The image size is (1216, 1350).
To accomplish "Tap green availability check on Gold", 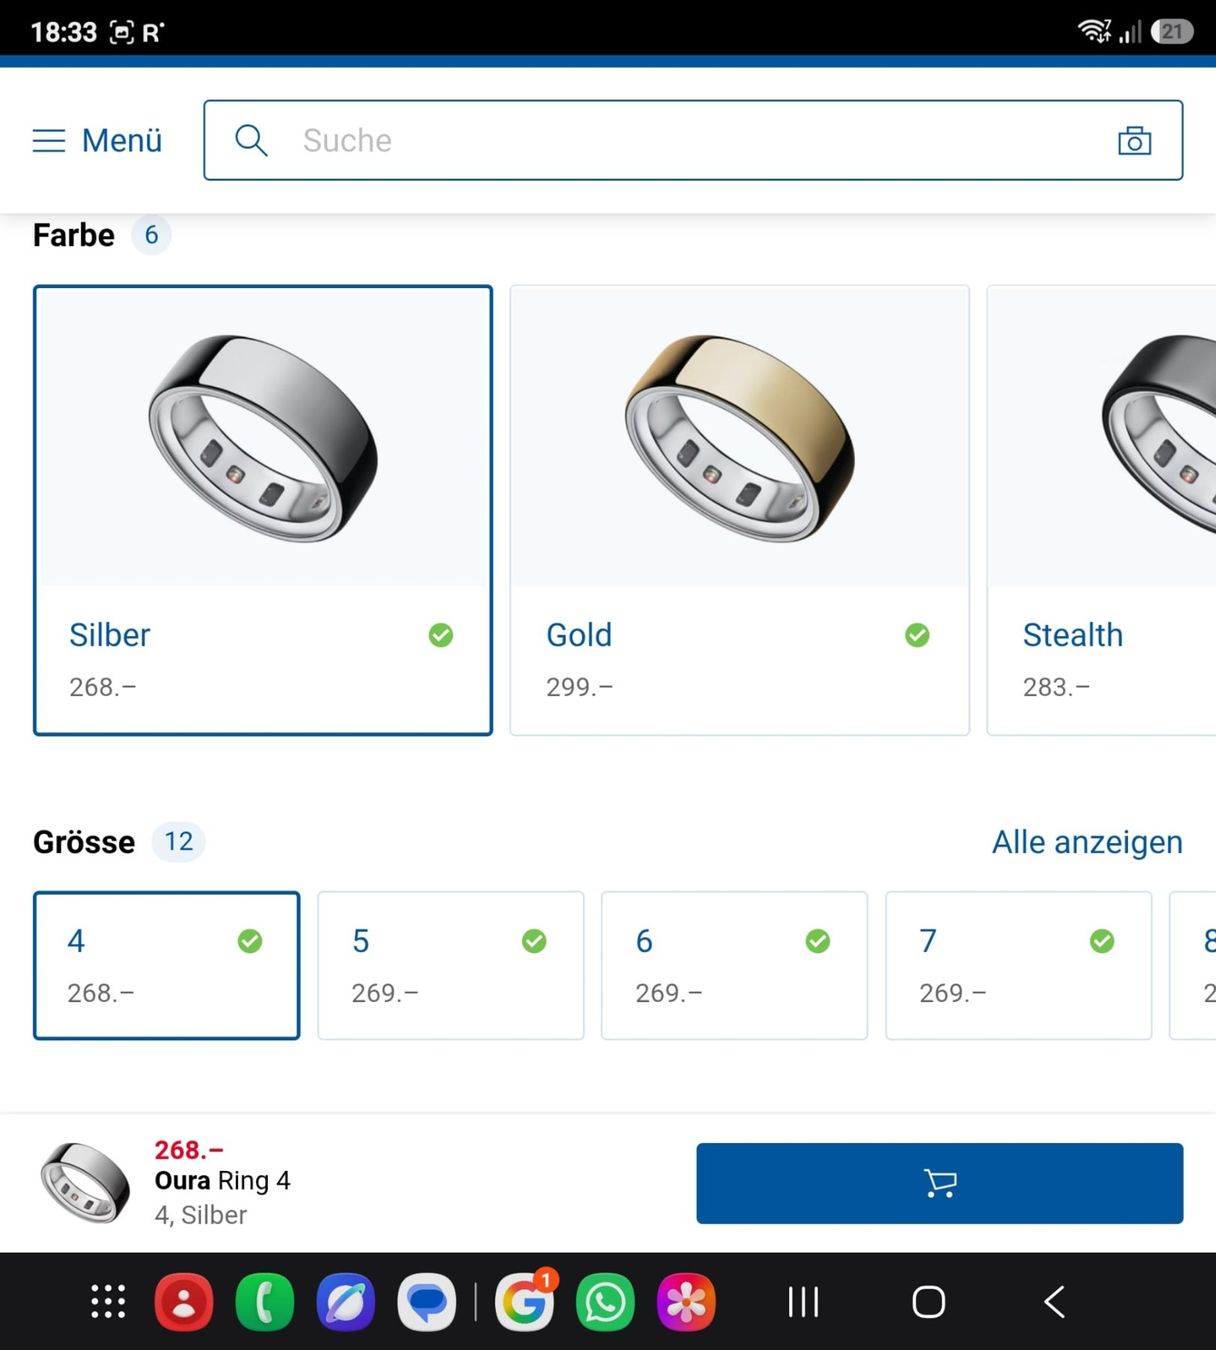I will point(917,635).
